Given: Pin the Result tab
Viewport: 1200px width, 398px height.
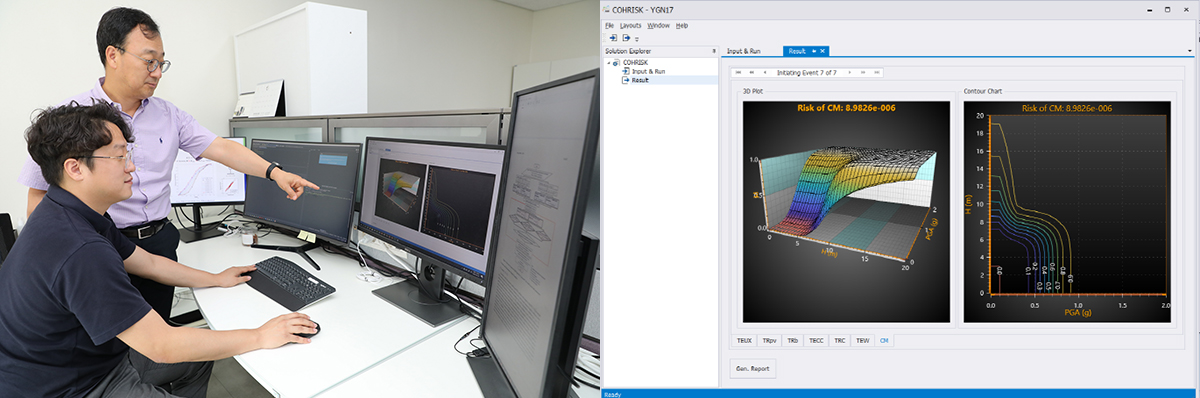Looking at the screenshot, I should [814, 51].
